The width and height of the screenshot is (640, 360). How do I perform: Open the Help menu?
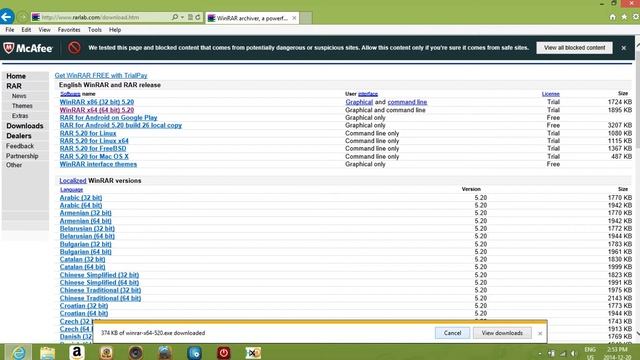coord(115,30)
